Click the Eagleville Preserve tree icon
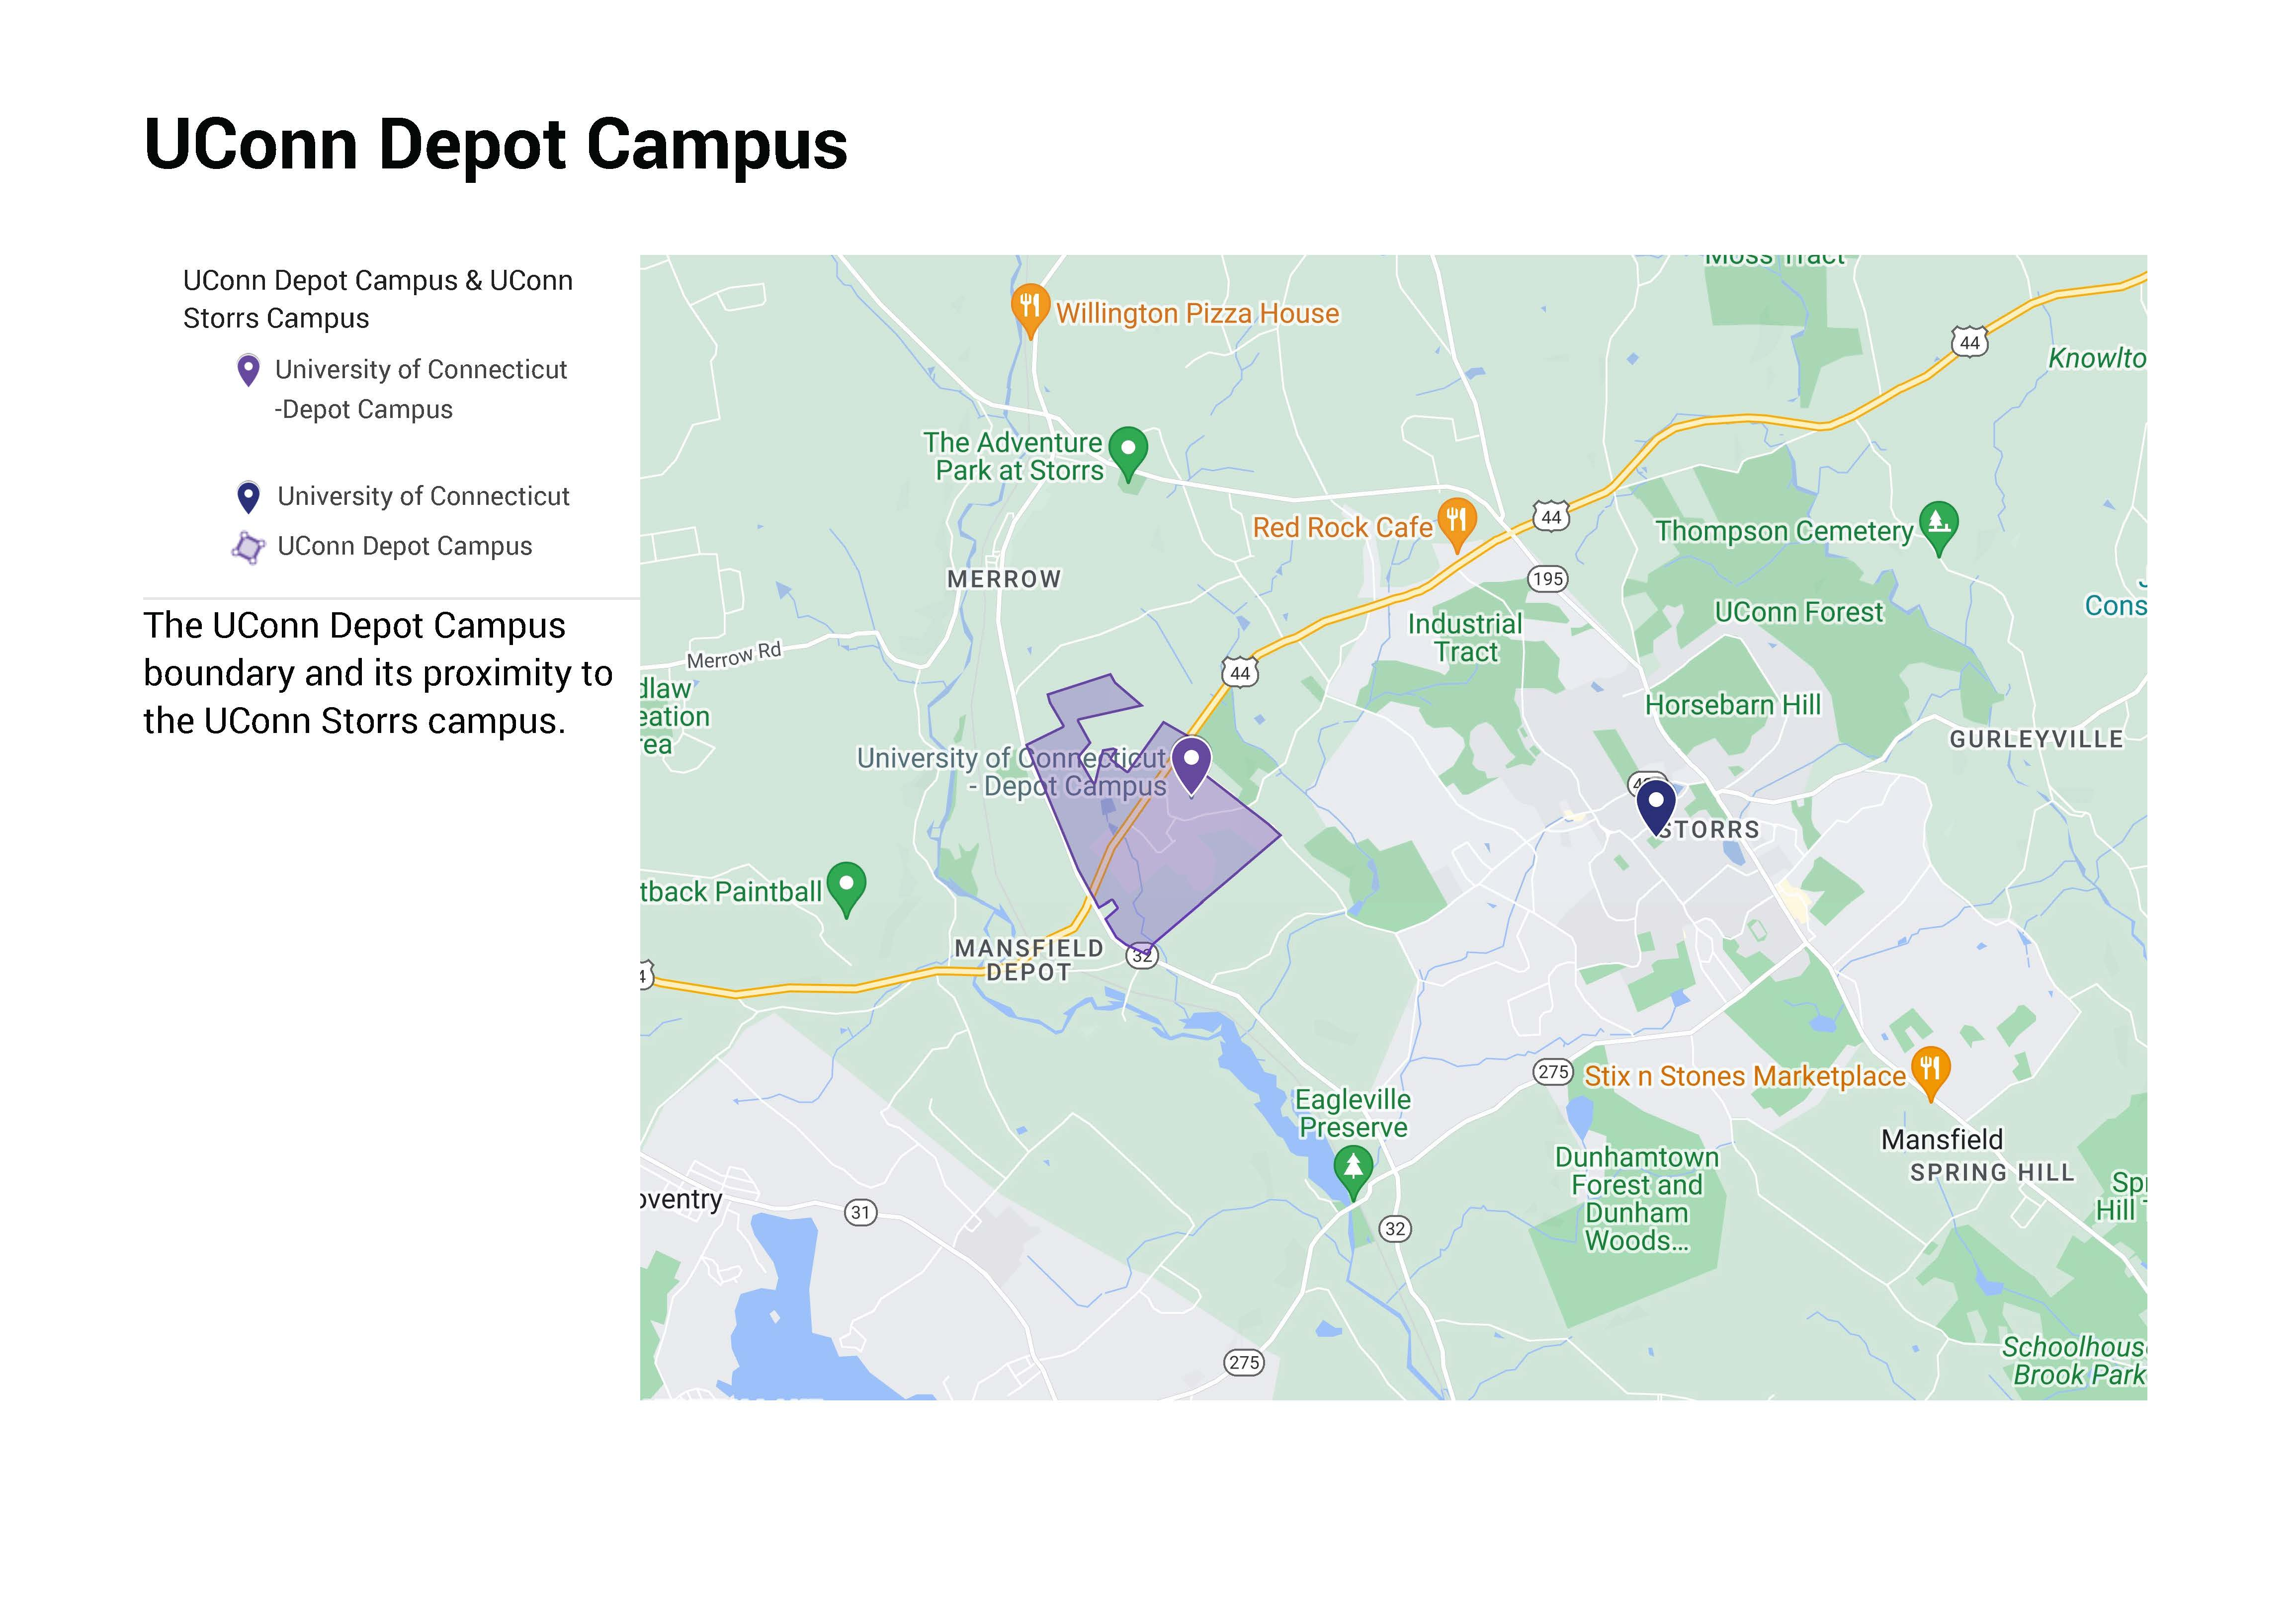The width and height of the screenshot is (2296, 1623). click(x=1354, y=1165)
